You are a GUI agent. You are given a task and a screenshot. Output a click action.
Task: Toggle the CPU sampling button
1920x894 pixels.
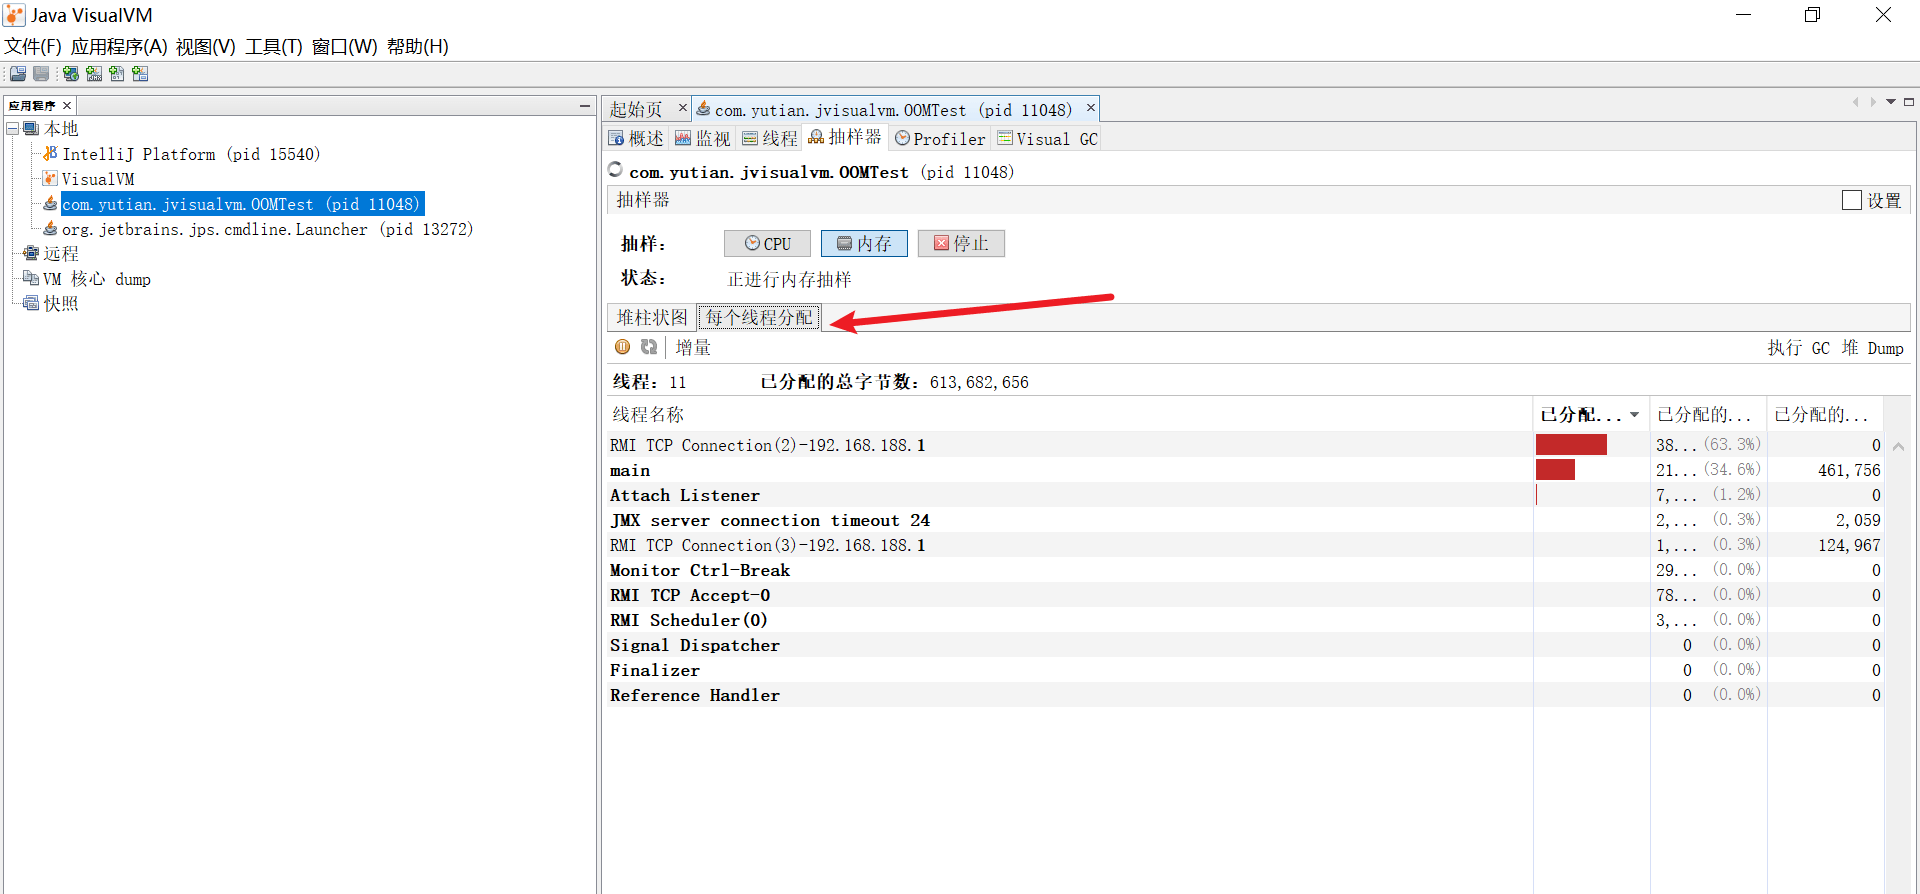pyautogui.click(x=767, y=244)
